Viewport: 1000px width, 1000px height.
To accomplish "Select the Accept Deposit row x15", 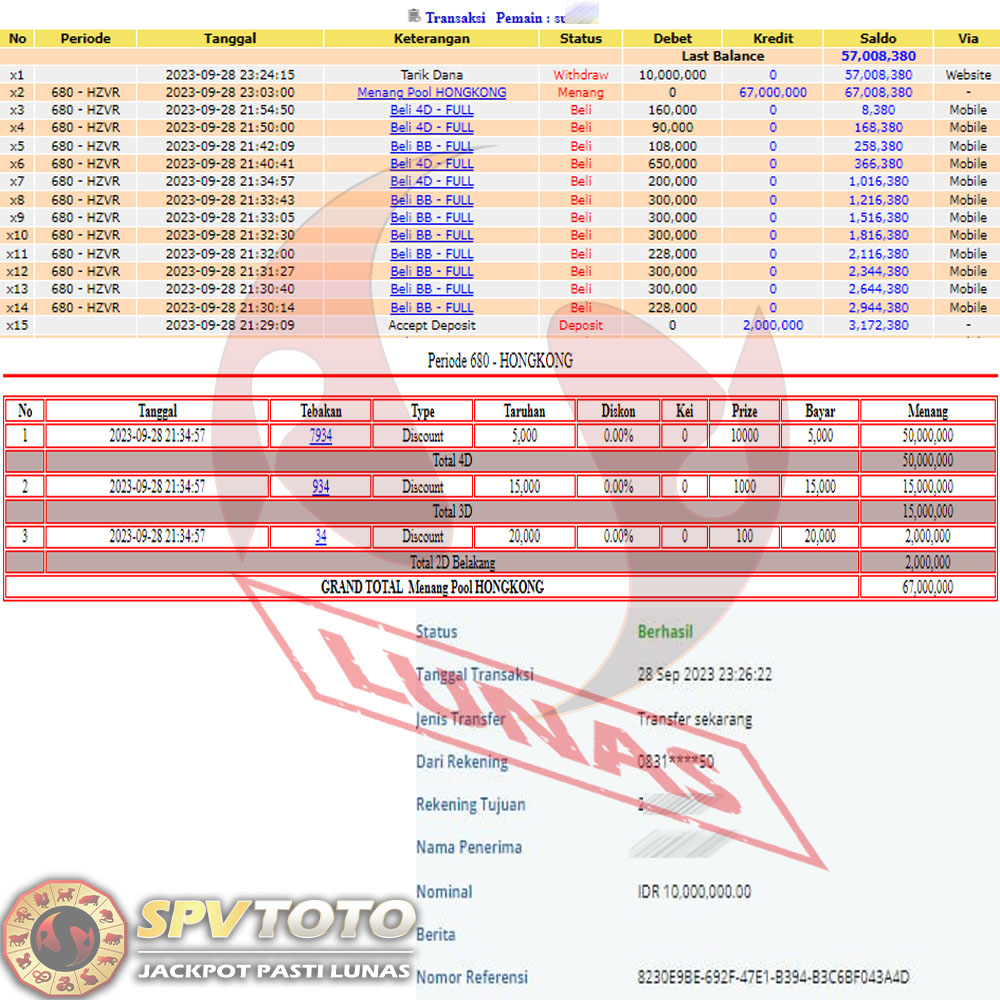I will click(432, 326).
